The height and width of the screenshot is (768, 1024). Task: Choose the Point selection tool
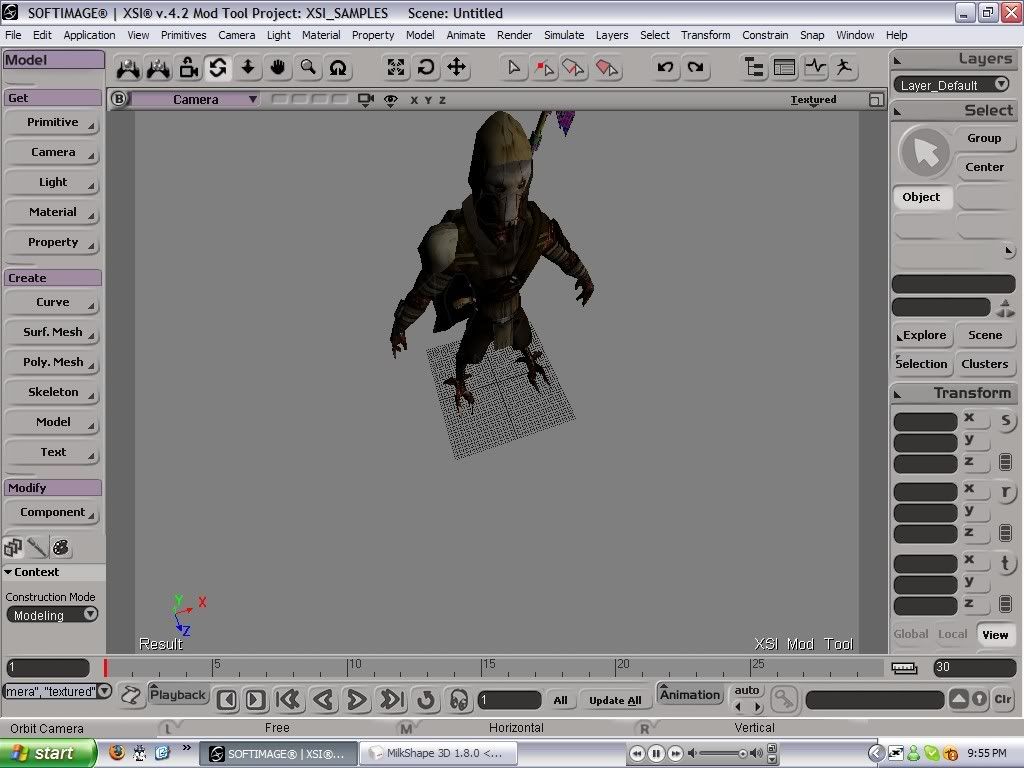[x=543, y=67]
